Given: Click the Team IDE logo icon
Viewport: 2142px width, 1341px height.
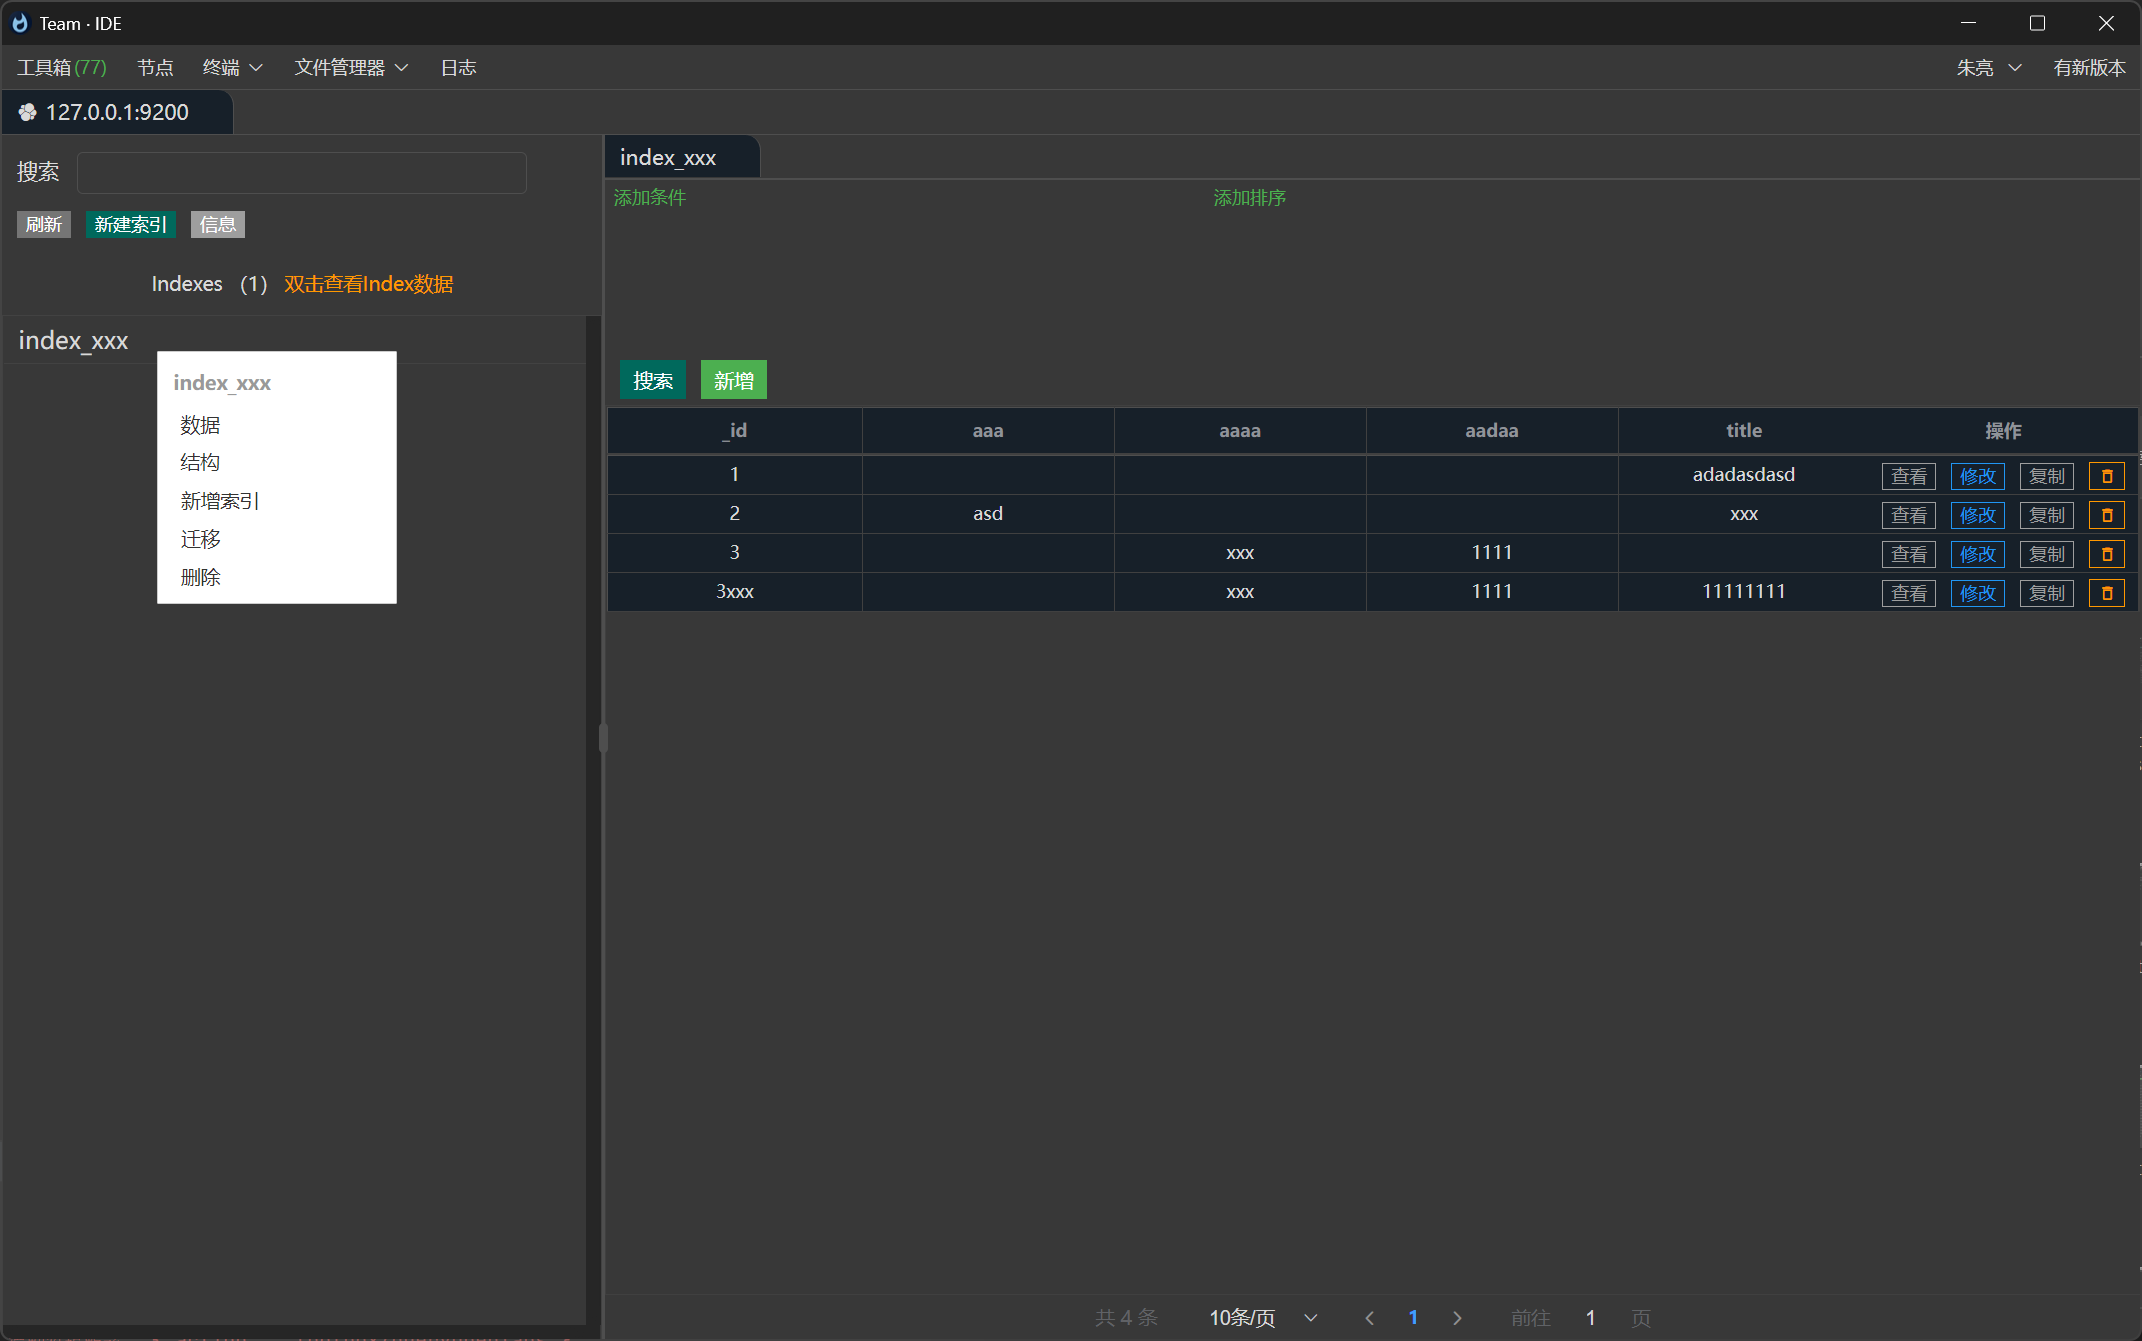Looking at the screenshot, I should [19, 22].
